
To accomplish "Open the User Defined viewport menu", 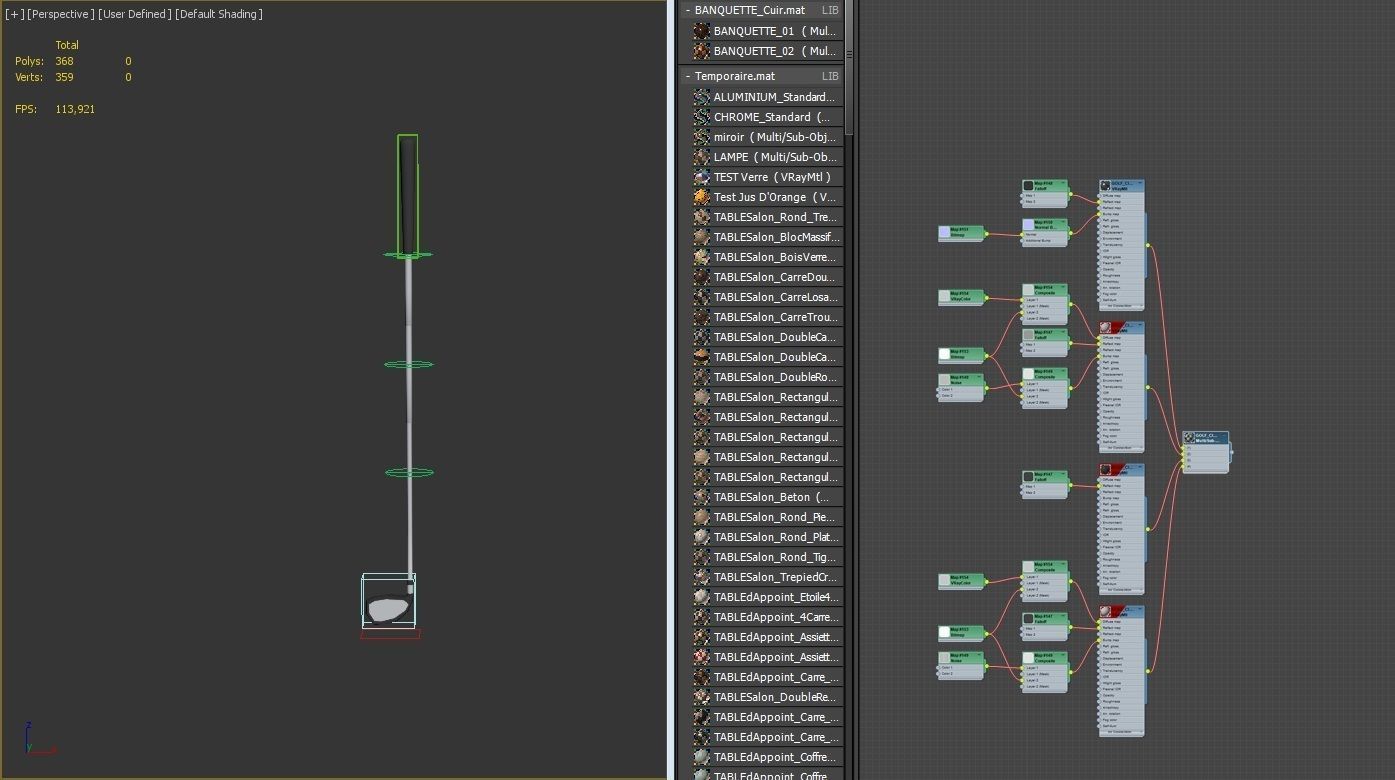I will point(135,14).
